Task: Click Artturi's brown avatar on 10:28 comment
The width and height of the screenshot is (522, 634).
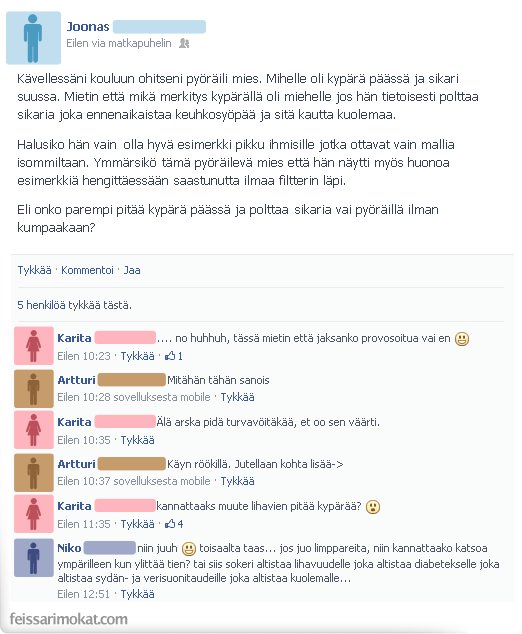Action: tap(34, 389)
